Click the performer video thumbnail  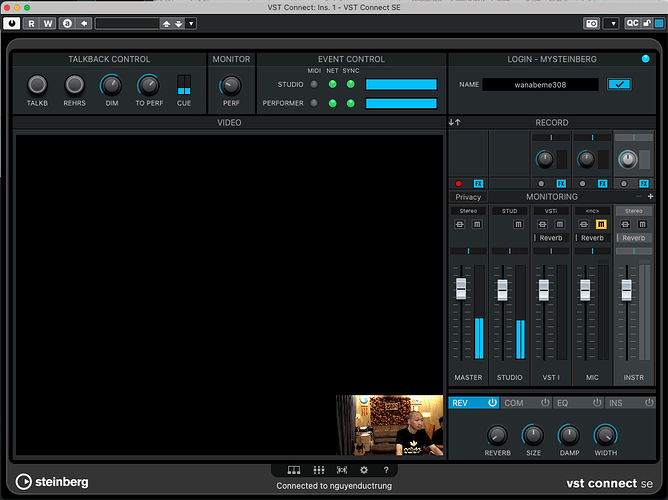[389, 425]
